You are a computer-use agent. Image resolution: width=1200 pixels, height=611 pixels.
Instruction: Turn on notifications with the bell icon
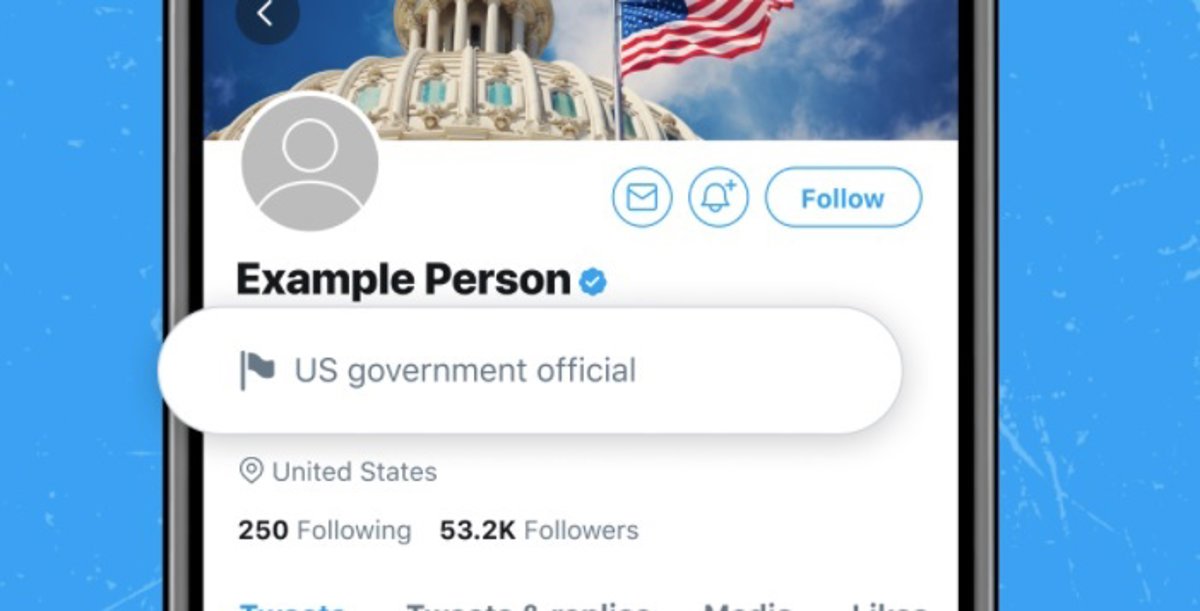[718, 198]
